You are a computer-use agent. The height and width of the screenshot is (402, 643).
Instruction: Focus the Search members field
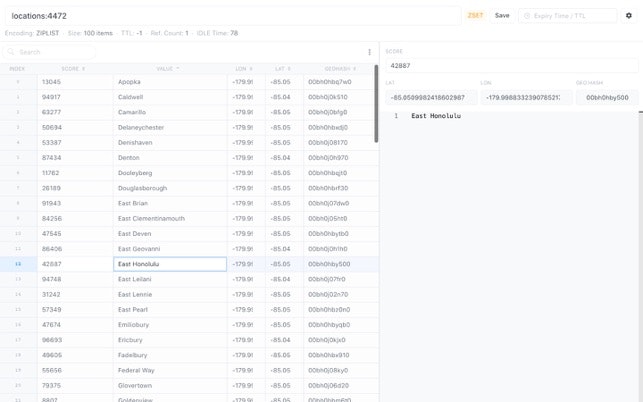[49, 52]
